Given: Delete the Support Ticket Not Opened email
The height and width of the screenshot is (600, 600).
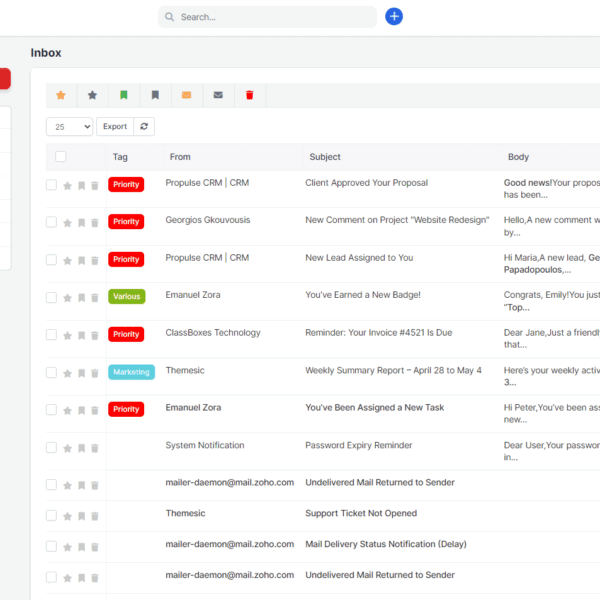Looking at the screenshot, I should click(x=95, y=516).
